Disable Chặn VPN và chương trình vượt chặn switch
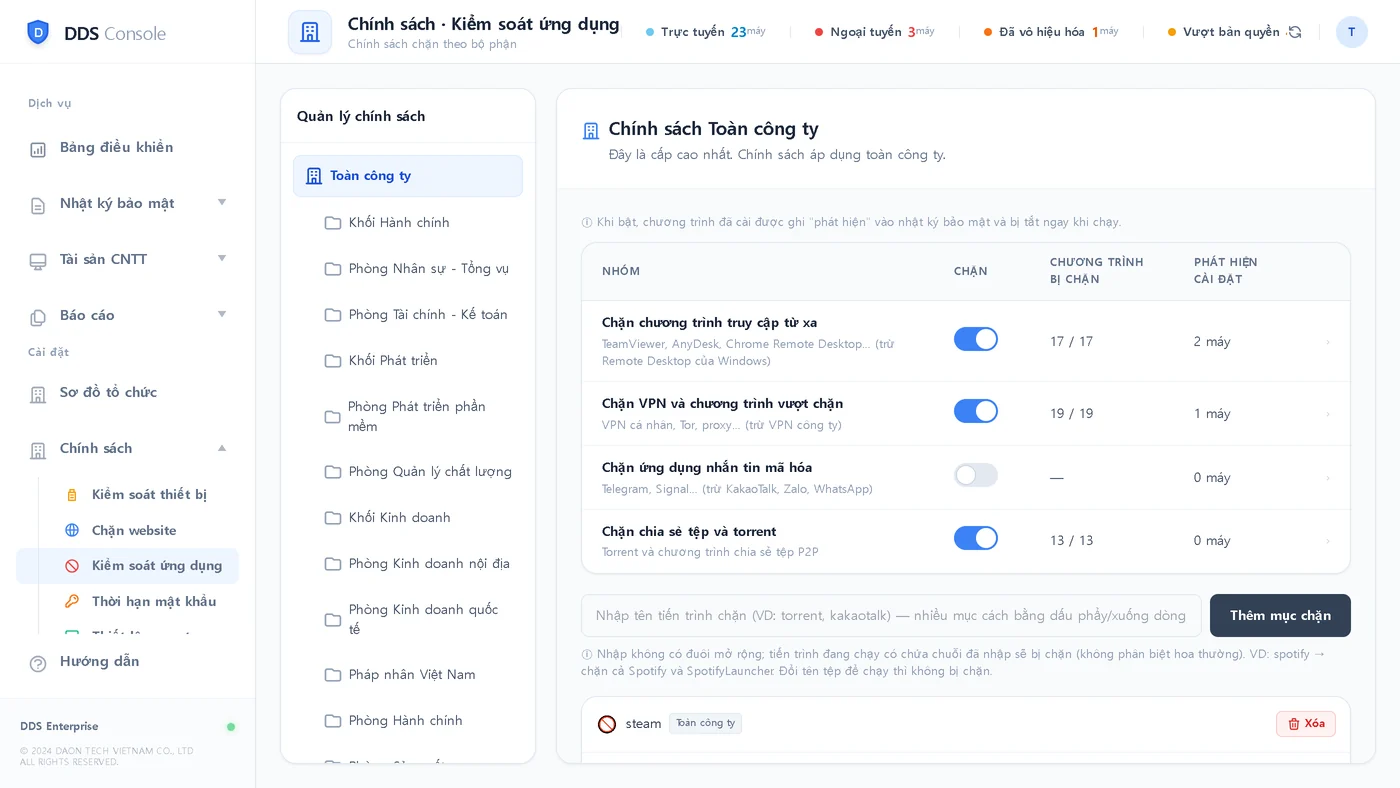This screenshot has height=788, width=1400. [976, 411]
